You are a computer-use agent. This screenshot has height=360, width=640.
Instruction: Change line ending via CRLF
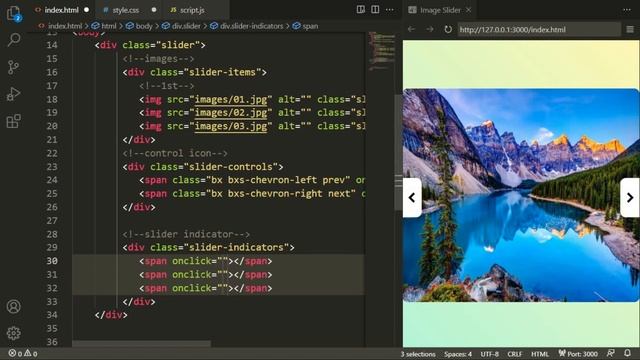click(515, 354)
